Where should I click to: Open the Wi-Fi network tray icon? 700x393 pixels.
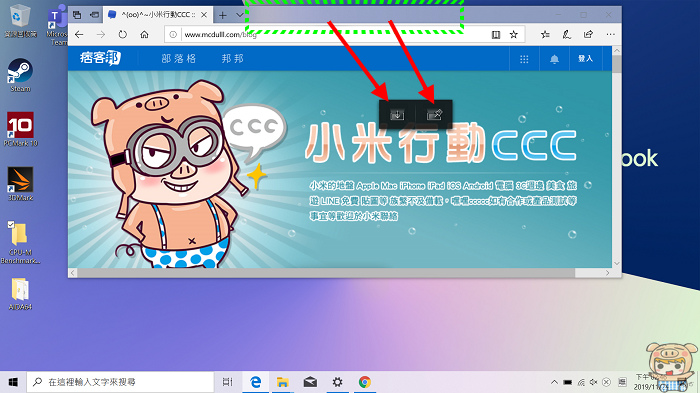tap(581, 382)
